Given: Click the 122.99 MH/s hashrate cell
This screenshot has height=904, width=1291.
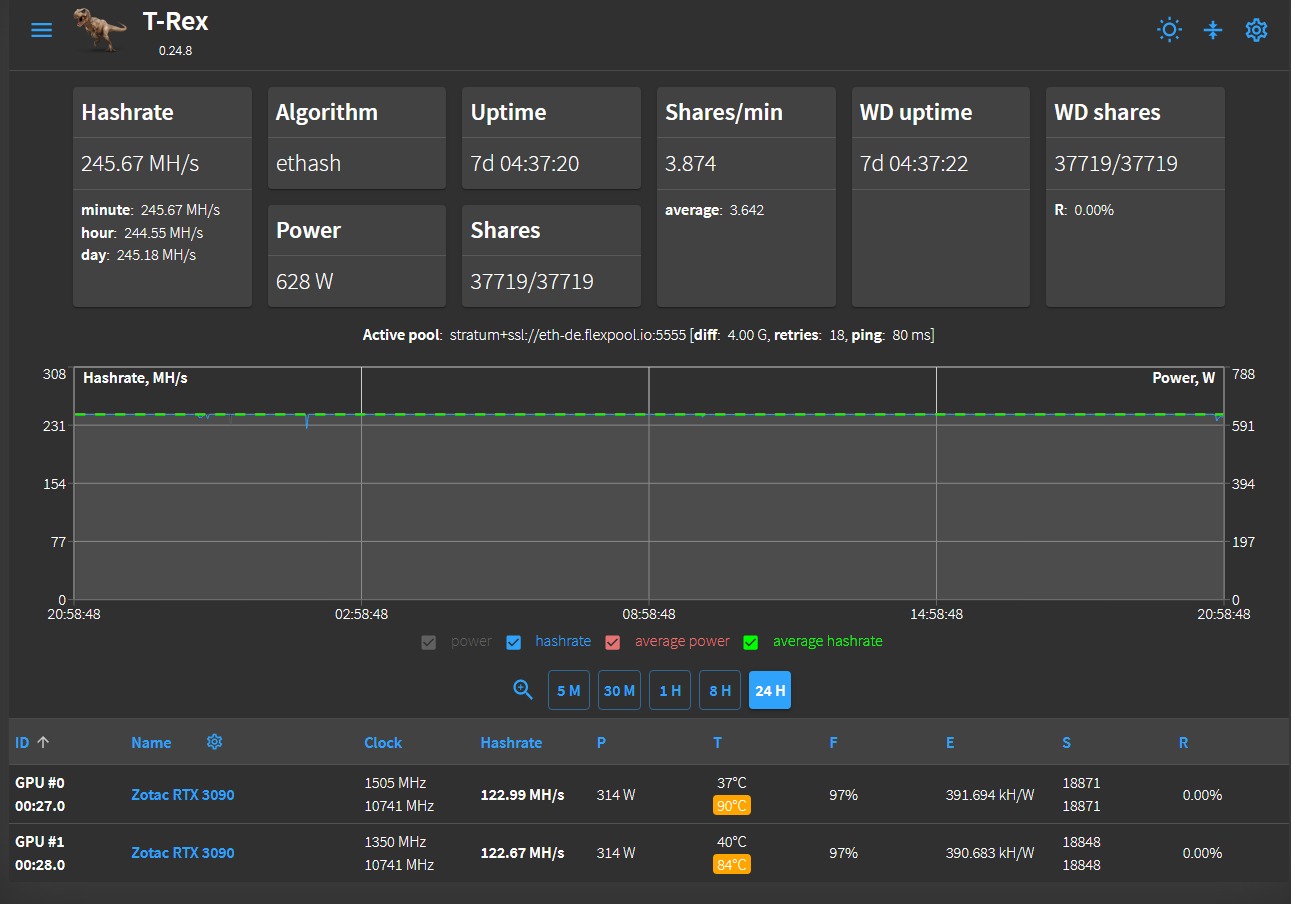Looking at the screenshot, I should [522, 795].
